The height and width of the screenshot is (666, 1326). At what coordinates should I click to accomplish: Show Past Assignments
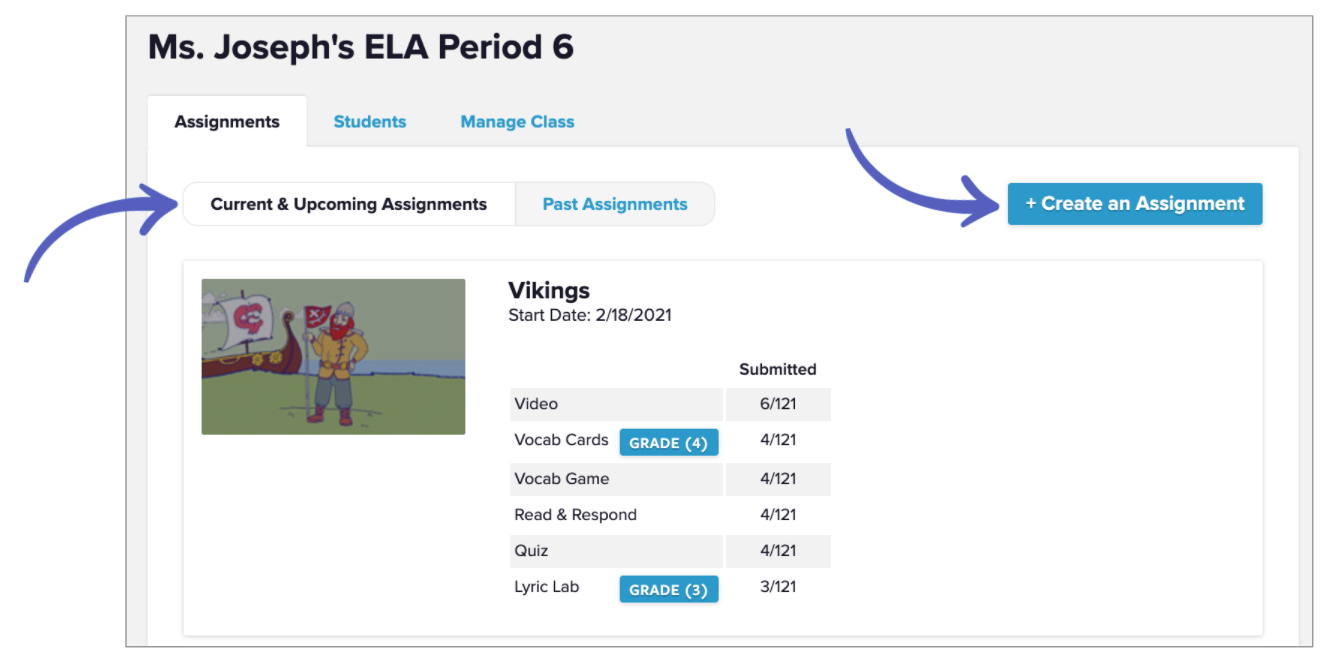(x=615, y=204)
